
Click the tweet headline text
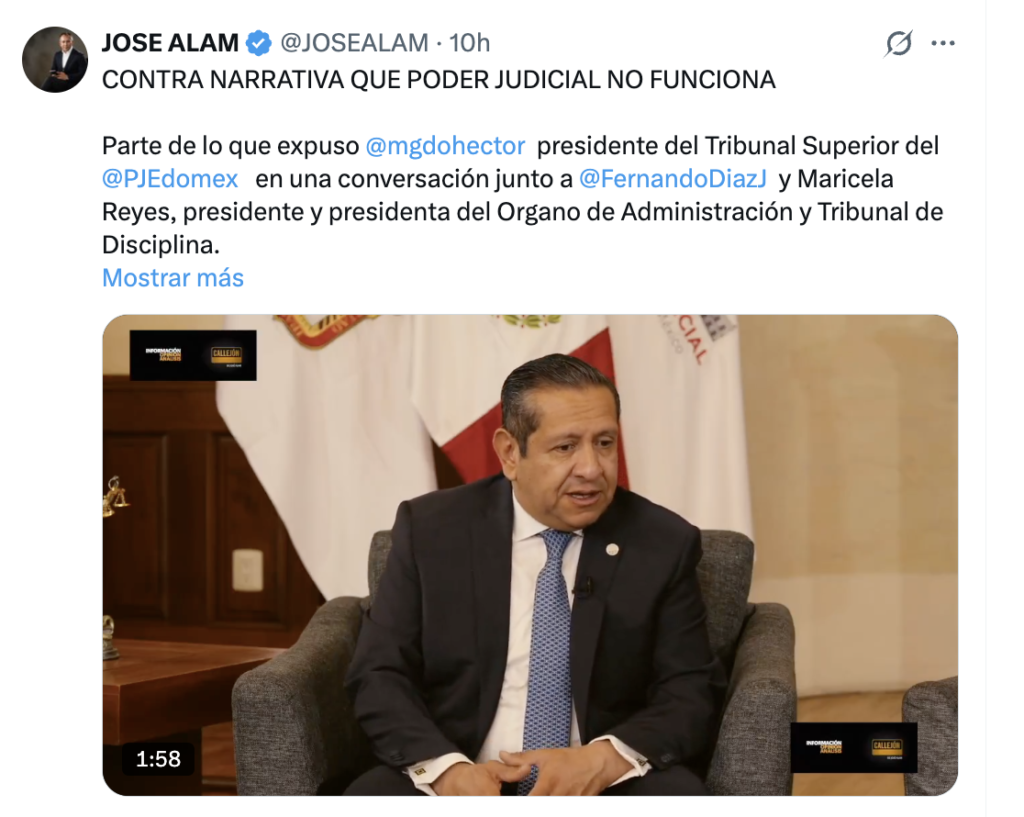439,80
